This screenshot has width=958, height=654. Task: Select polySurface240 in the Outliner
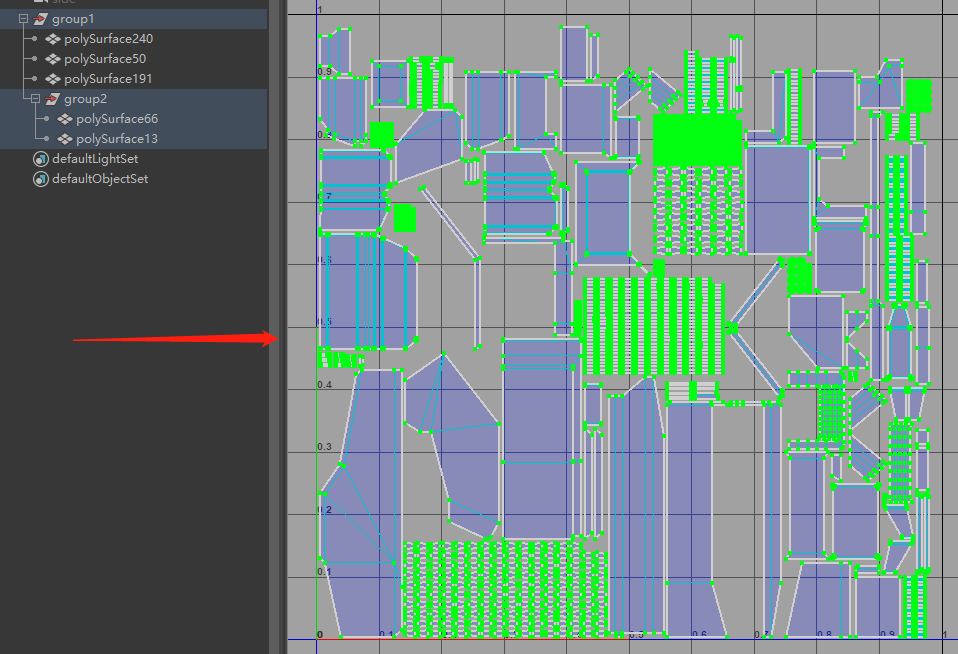point(110,38)
